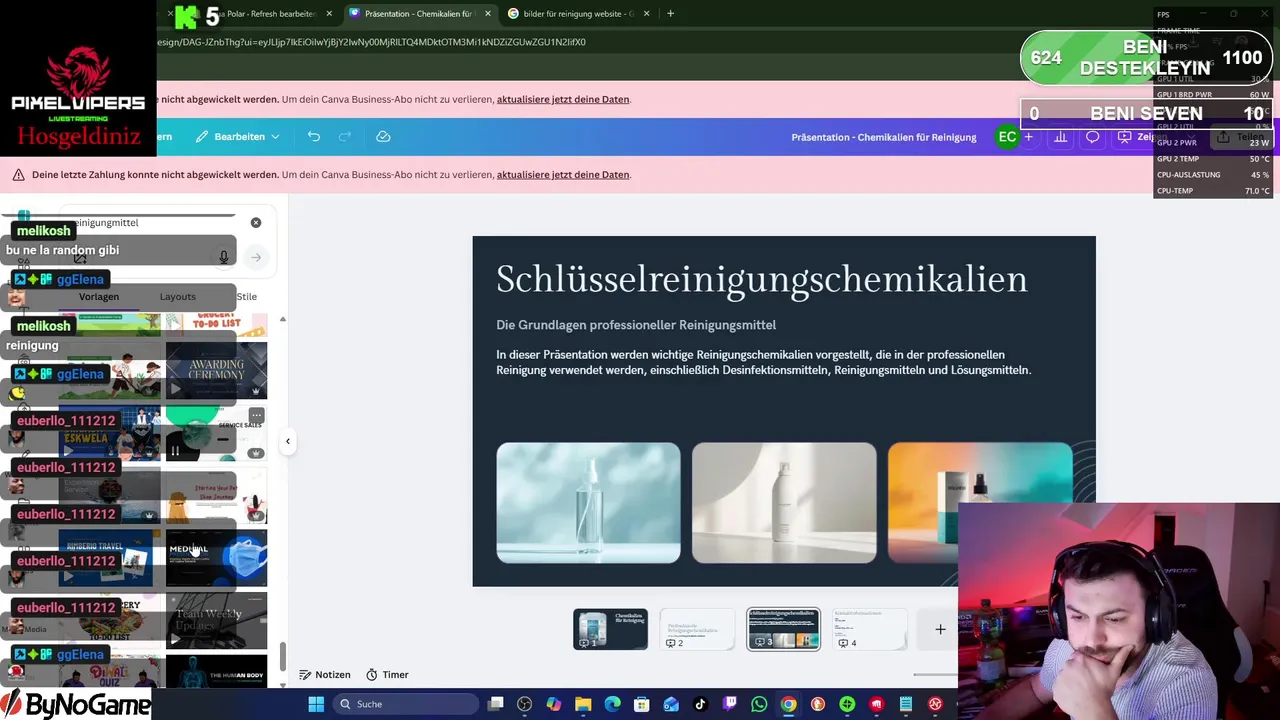The height and width of the screenshot is (720, 1280).
Task: Open the presentation Timer
Action: (387, 675)
